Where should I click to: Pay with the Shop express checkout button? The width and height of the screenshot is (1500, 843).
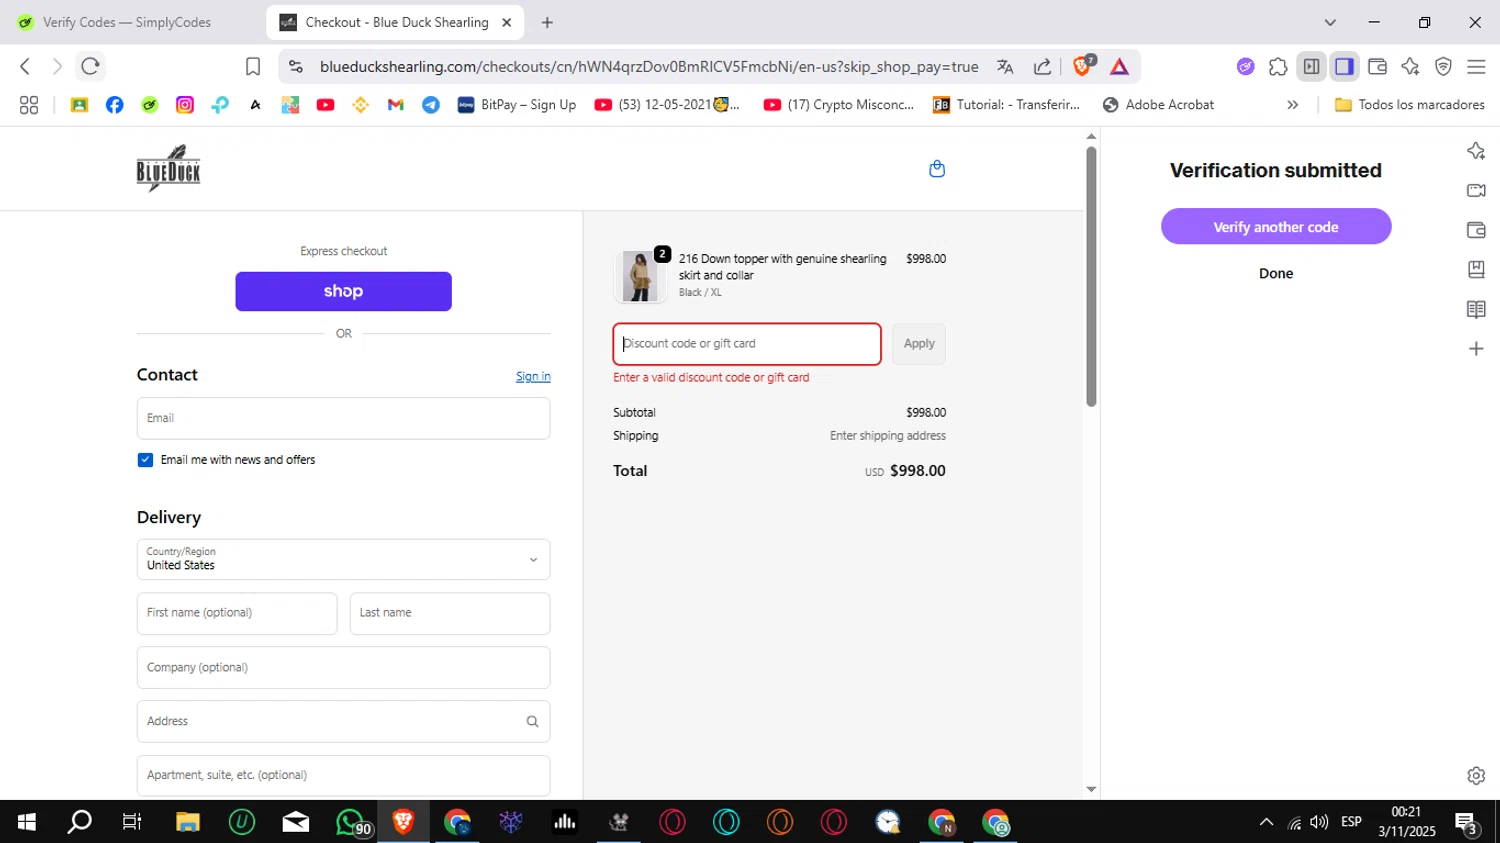[343, 291]
